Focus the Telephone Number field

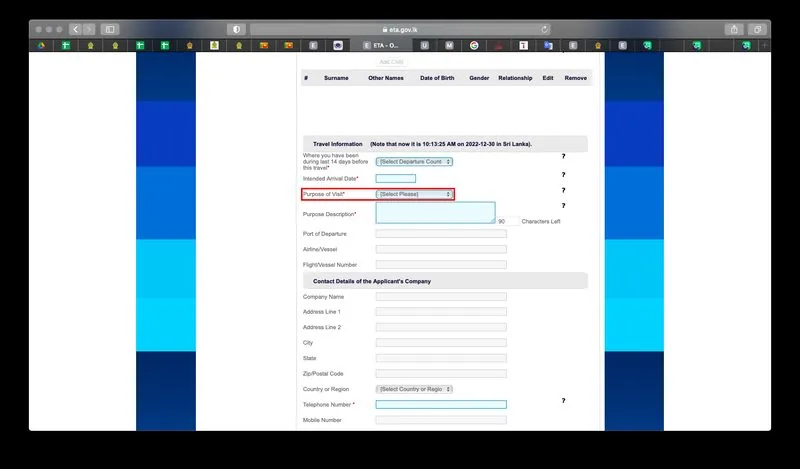tap(440, 405)
